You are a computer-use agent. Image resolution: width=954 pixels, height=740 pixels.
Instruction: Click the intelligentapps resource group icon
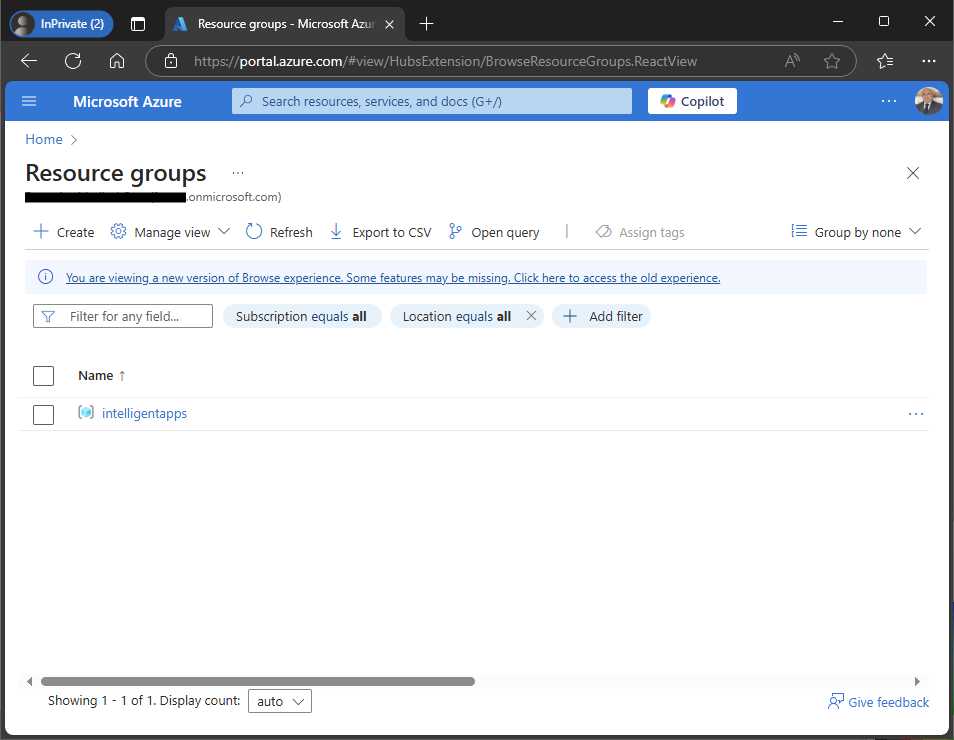(x=86, y=413)
